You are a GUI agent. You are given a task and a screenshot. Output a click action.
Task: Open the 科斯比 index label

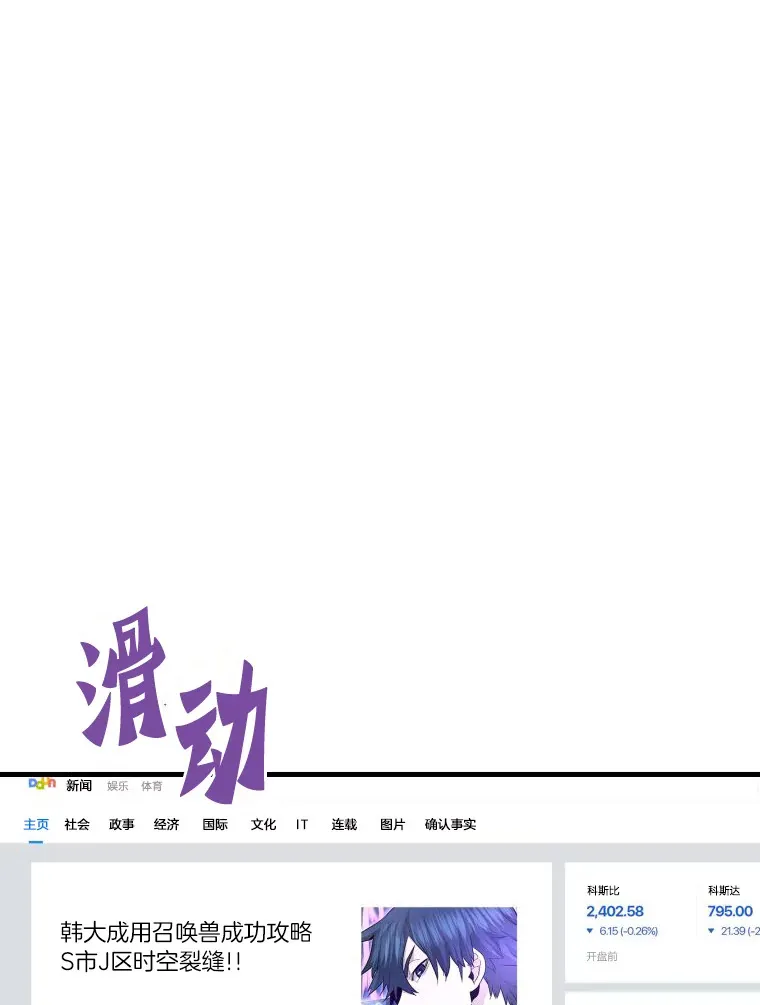click(x=603, y=890)
